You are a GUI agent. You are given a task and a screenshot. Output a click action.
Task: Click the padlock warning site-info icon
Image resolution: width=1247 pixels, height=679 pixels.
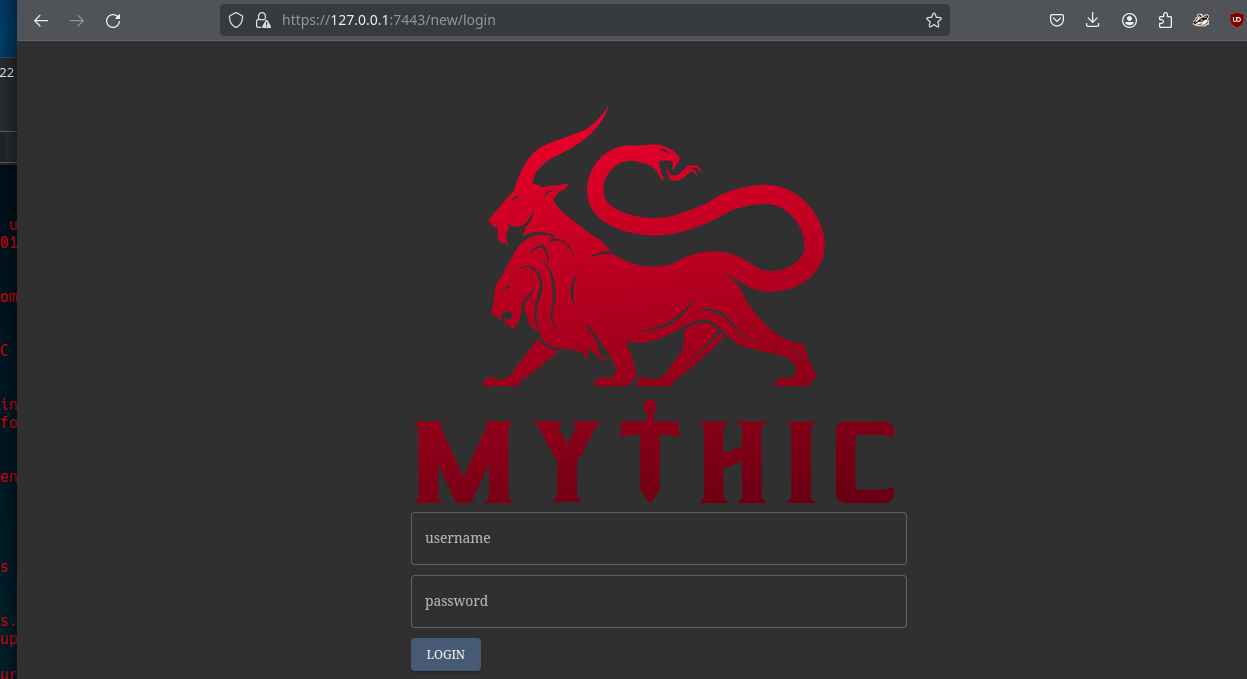pos(262,20)
